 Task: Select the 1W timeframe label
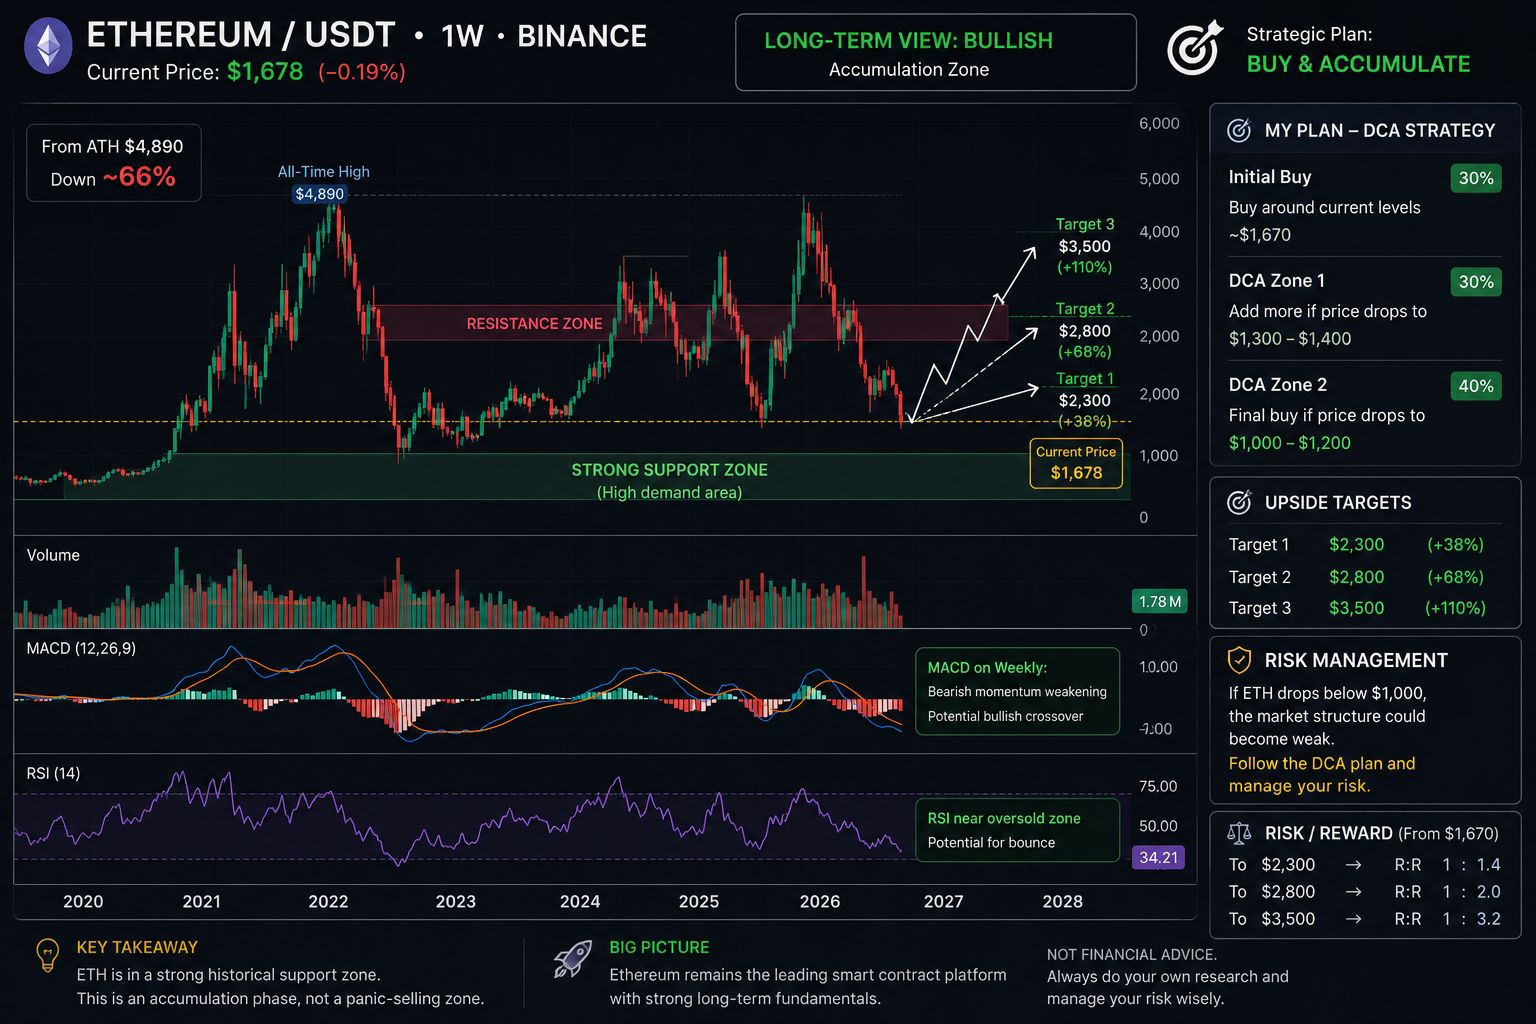pos(462,36)
